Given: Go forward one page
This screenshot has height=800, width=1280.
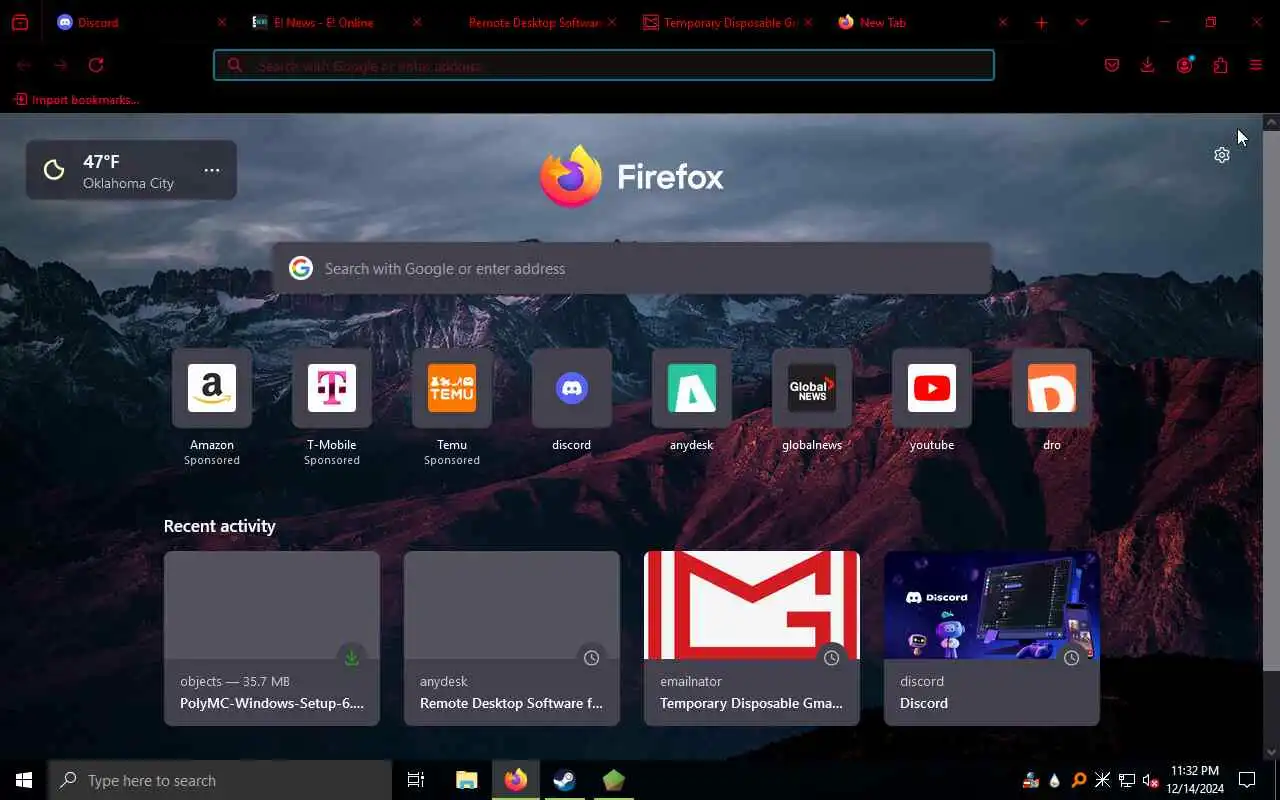Looking at the screenshot, I should point(60,65).
